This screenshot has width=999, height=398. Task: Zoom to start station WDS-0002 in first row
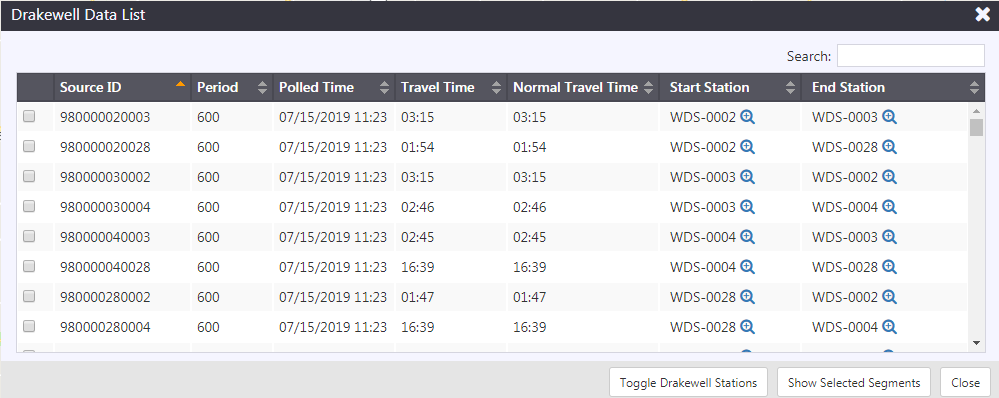click(x=747, y=117)
